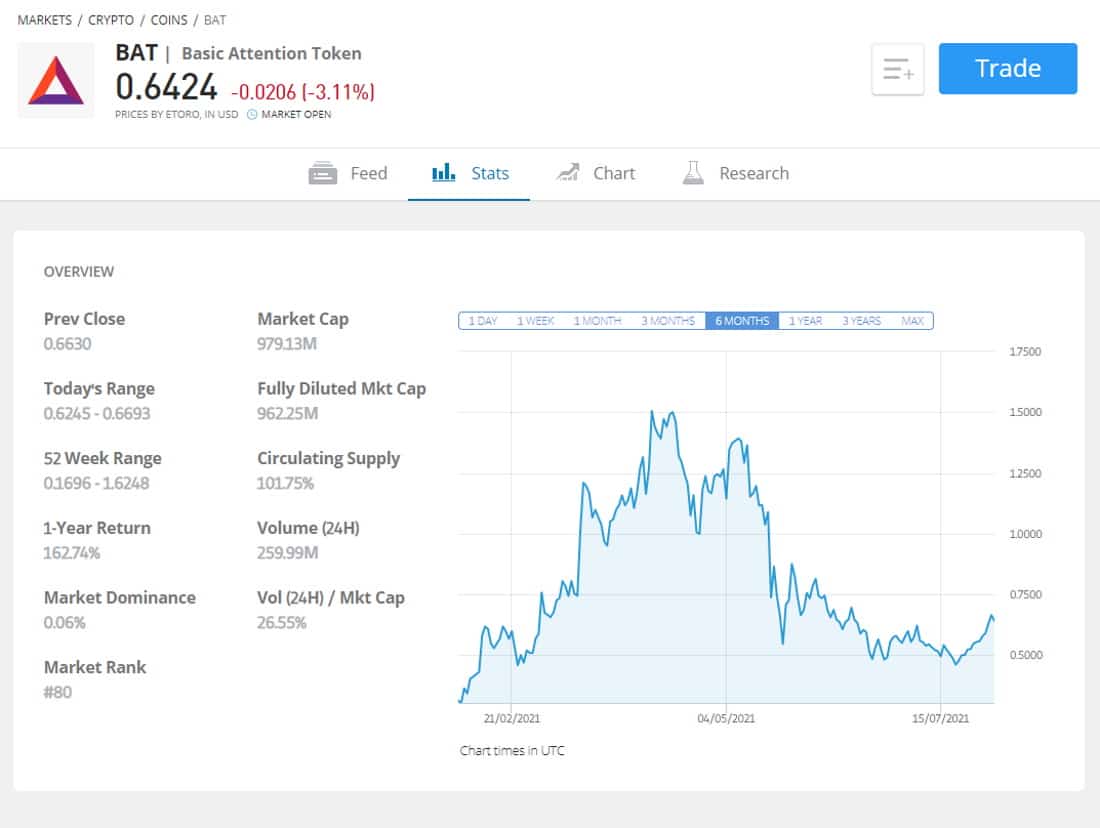Viewport: 1100px width, 828px height.
Task: Click the BAT breadcrumb item
Action: (215, 20)
